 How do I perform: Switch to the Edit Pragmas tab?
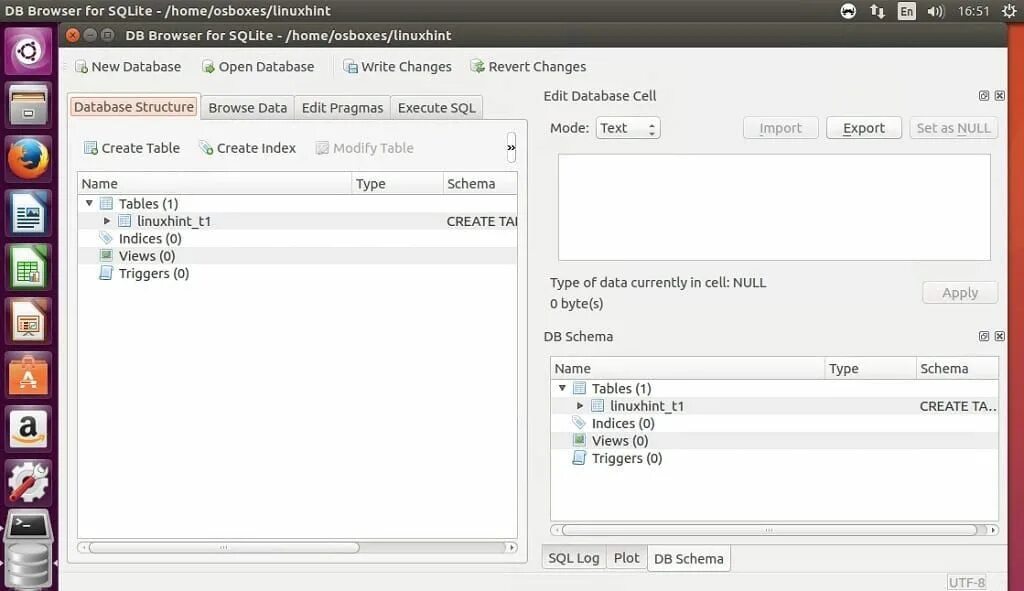pyautogui.click(x=342, y=108)
